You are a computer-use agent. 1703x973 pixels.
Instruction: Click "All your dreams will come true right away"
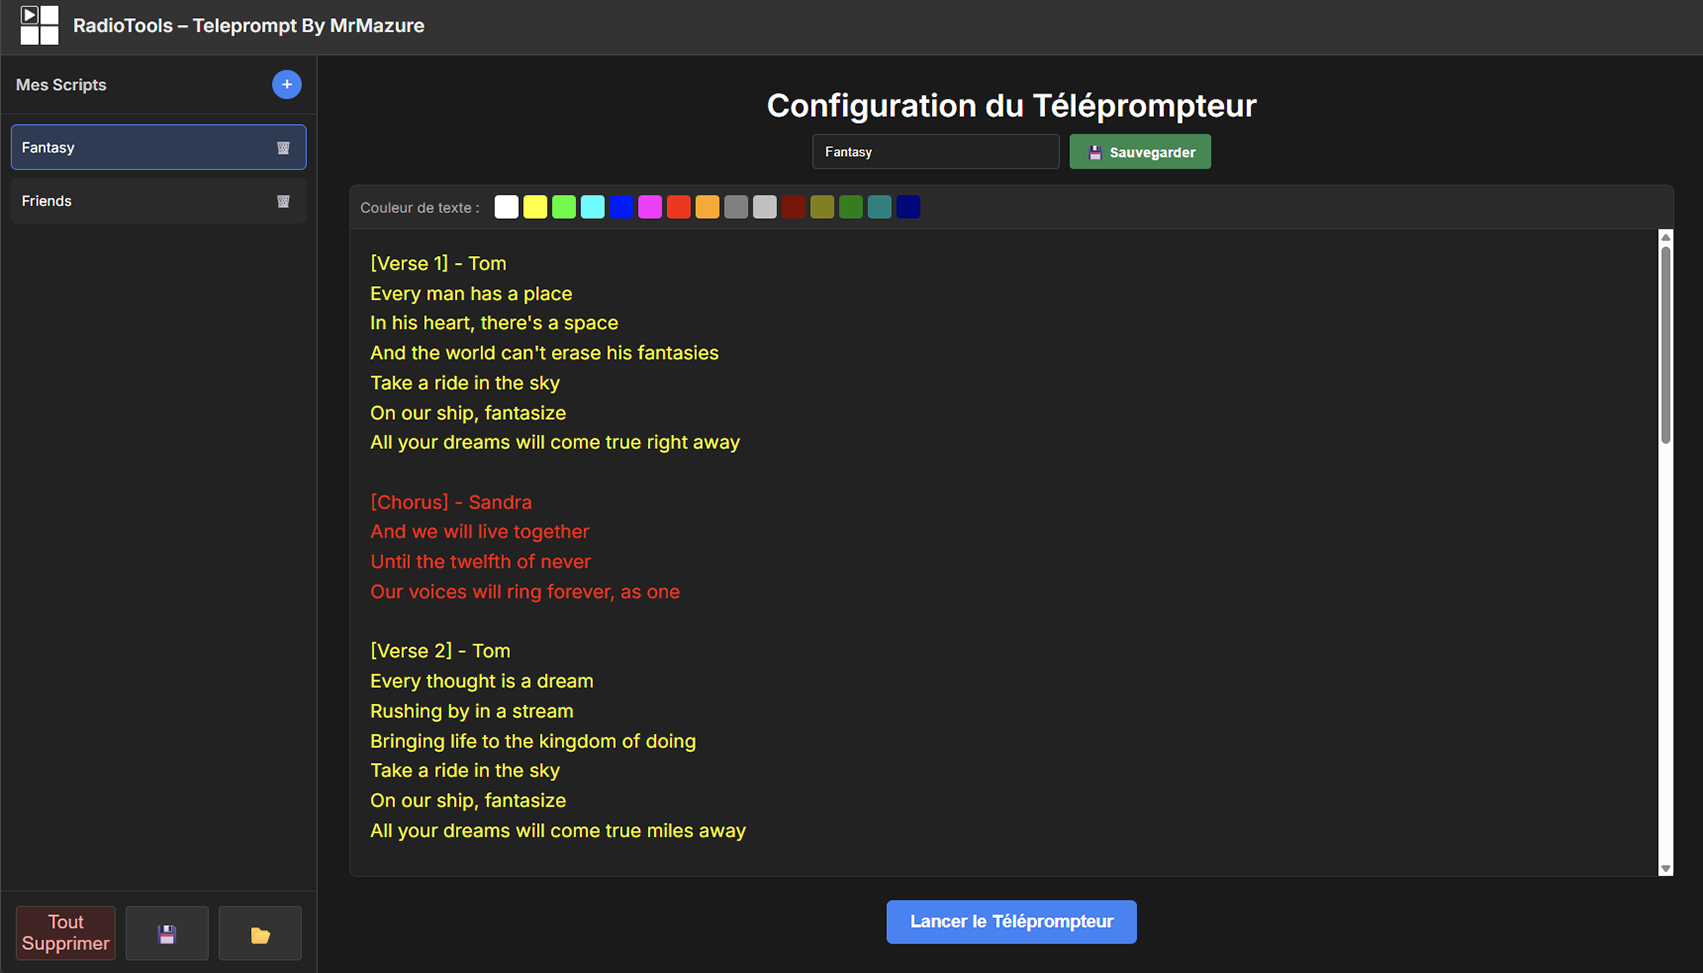(x=555, y=442)
